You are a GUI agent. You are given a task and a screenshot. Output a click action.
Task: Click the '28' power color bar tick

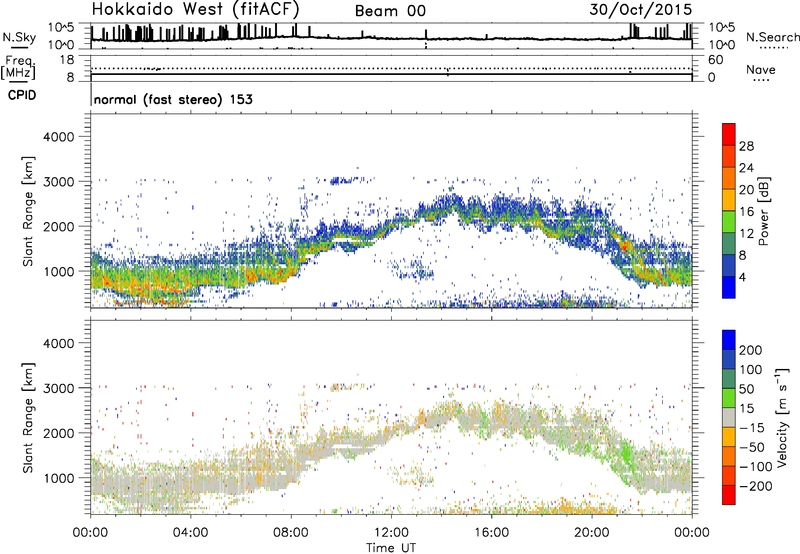(746, 146)
